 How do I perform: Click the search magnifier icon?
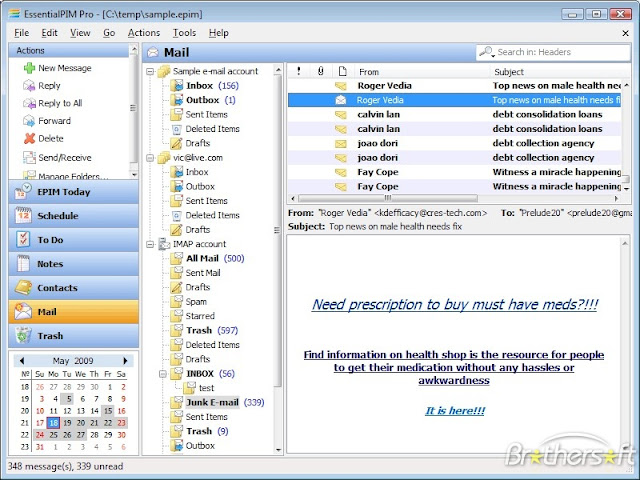pyautogui.click(x=485, y=52)
